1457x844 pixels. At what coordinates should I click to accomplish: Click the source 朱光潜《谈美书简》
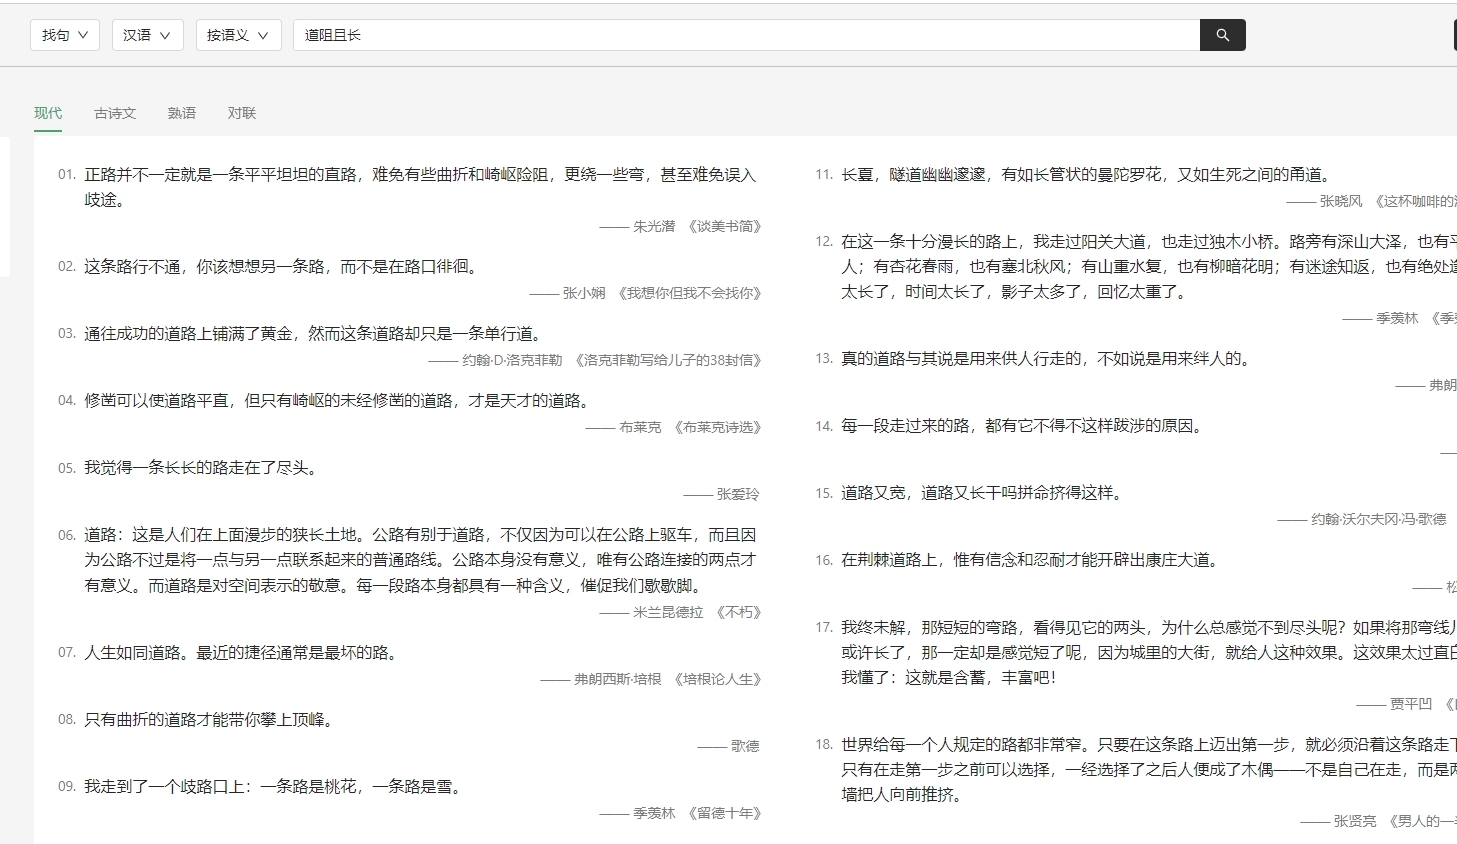(697, 227)
